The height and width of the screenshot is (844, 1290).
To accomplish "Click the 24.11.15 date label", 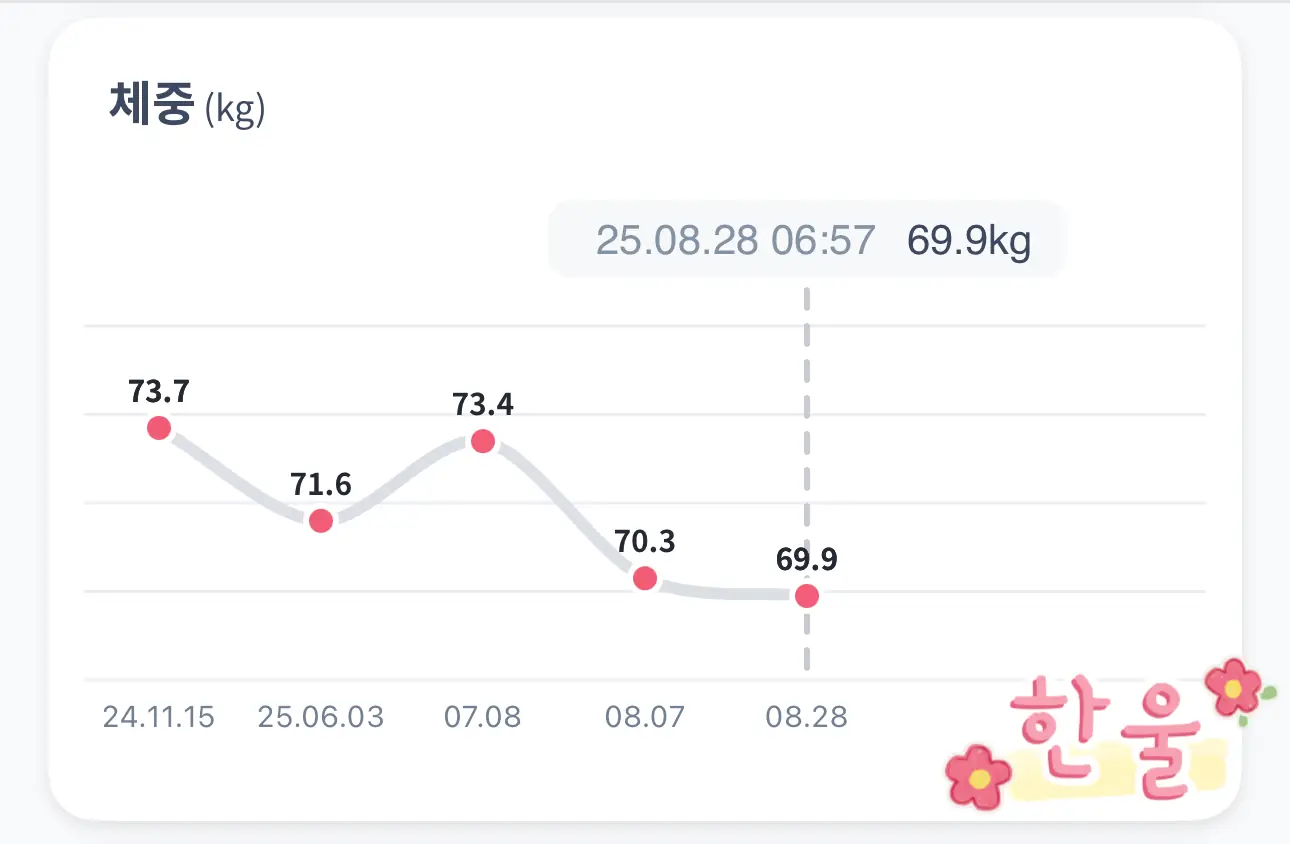I will (x=159, y=717).
